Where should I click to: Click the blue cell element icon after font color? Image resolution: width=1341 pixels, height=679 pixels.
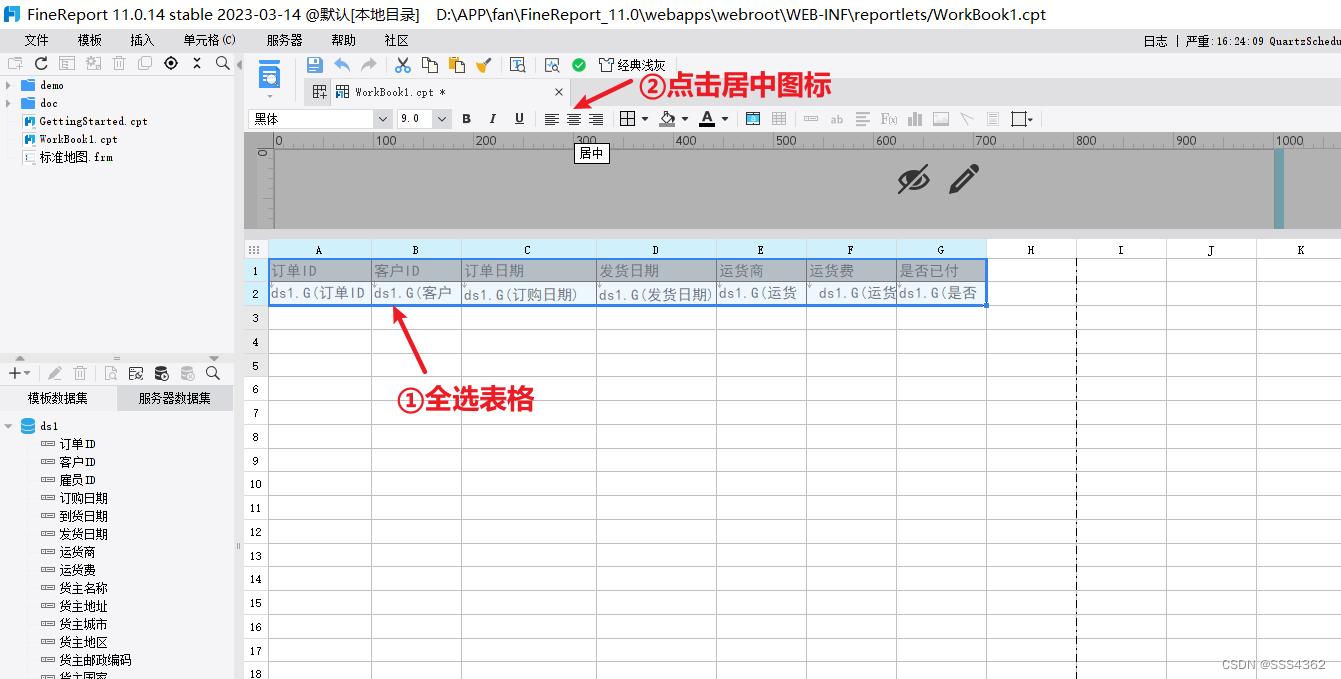(x=753, y=119)
